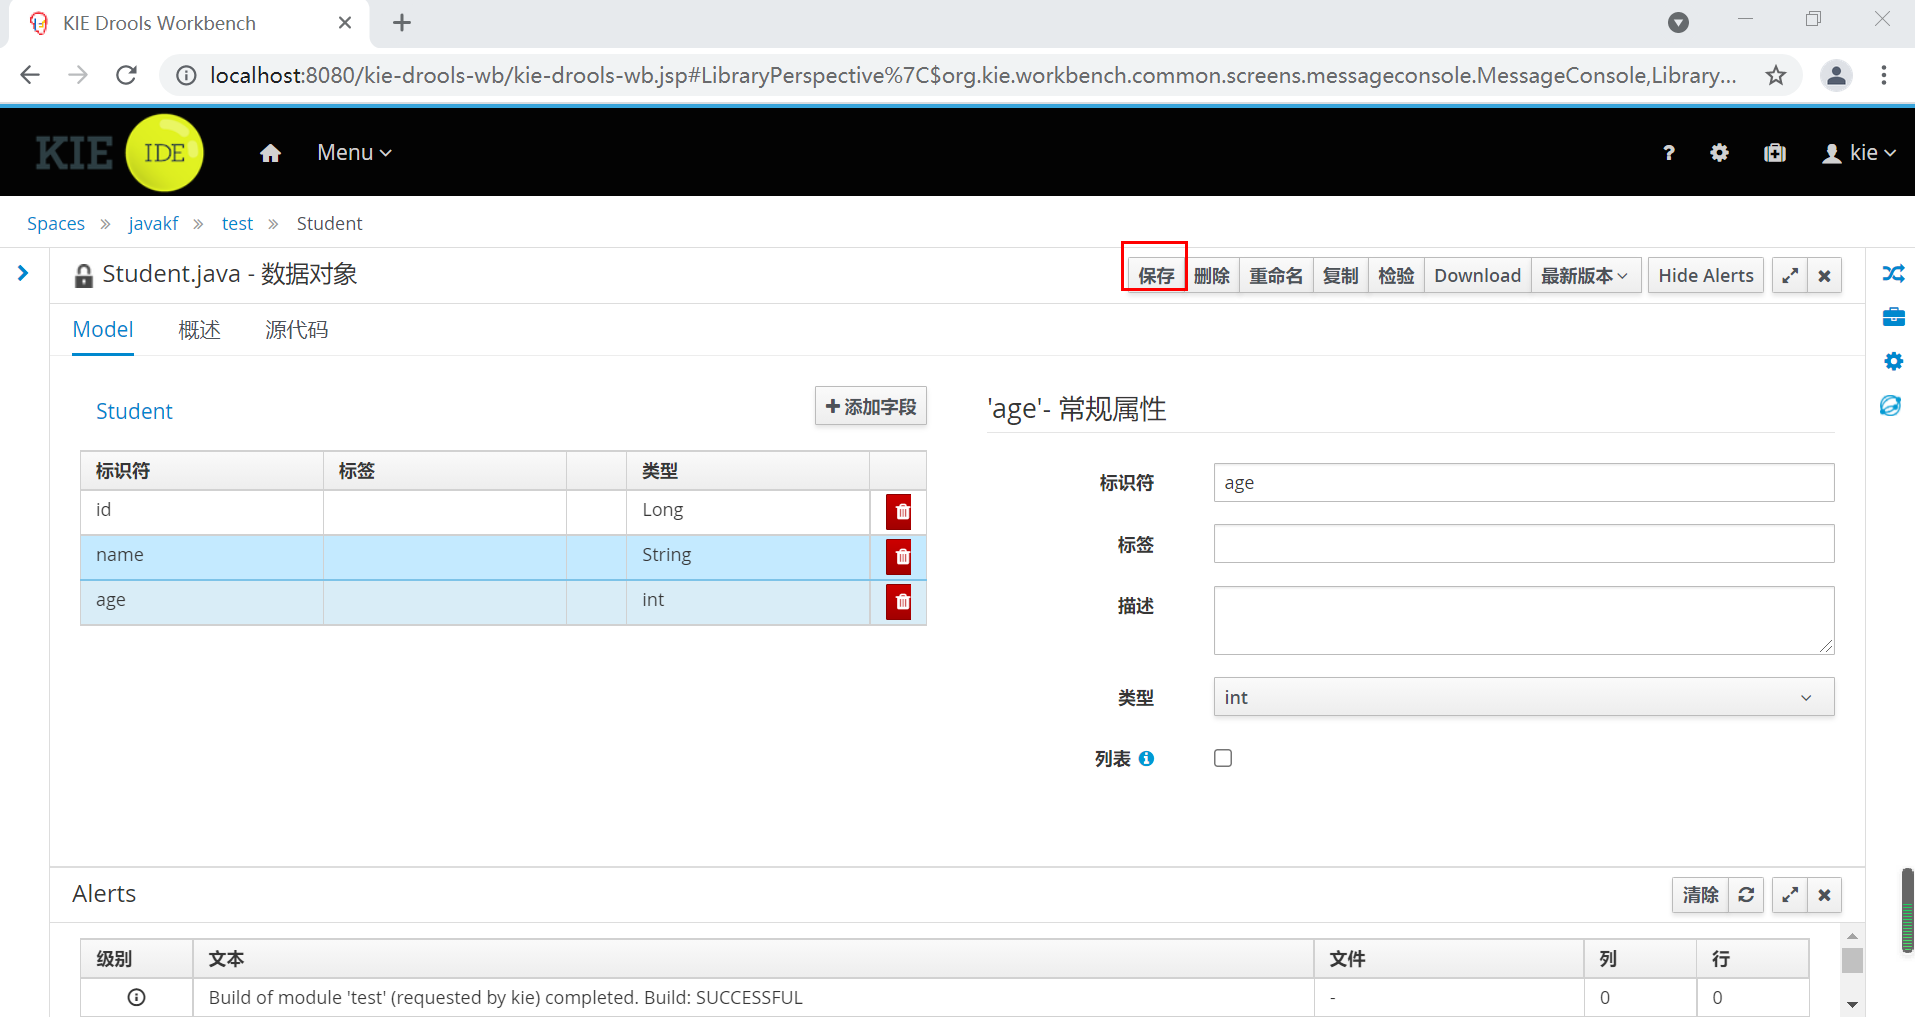Screen dimensions: 1915x1017
Task: Bookmark this page with star icon
Action: (x=1776, y=75)
